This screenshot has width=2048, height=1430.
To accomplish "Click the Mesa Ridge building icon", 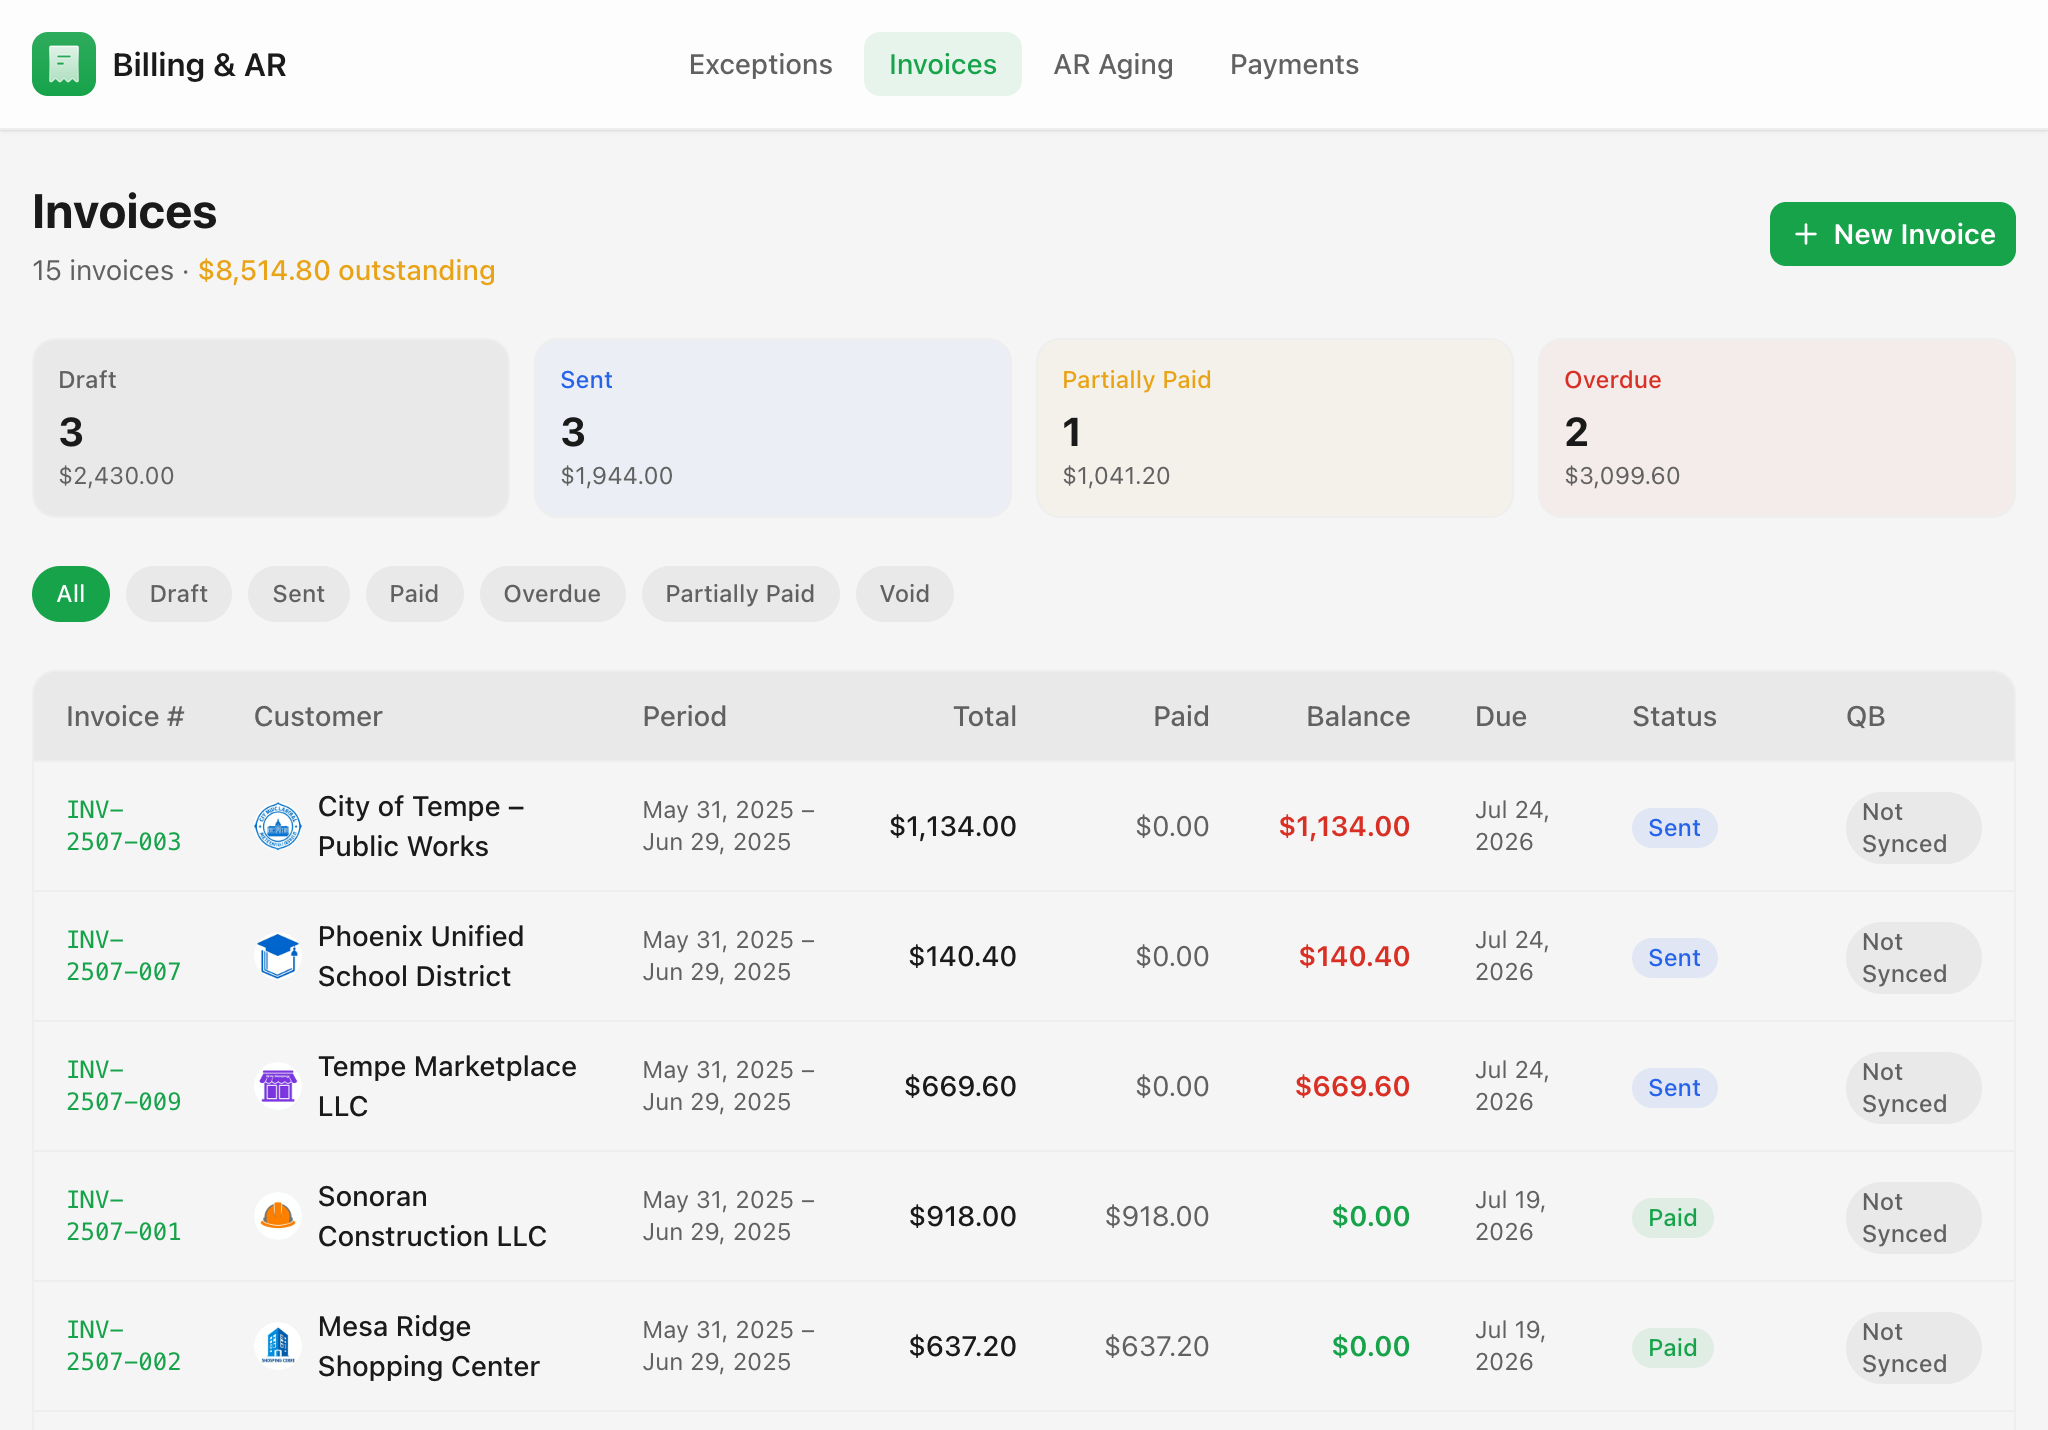I will pos(278,1346).
